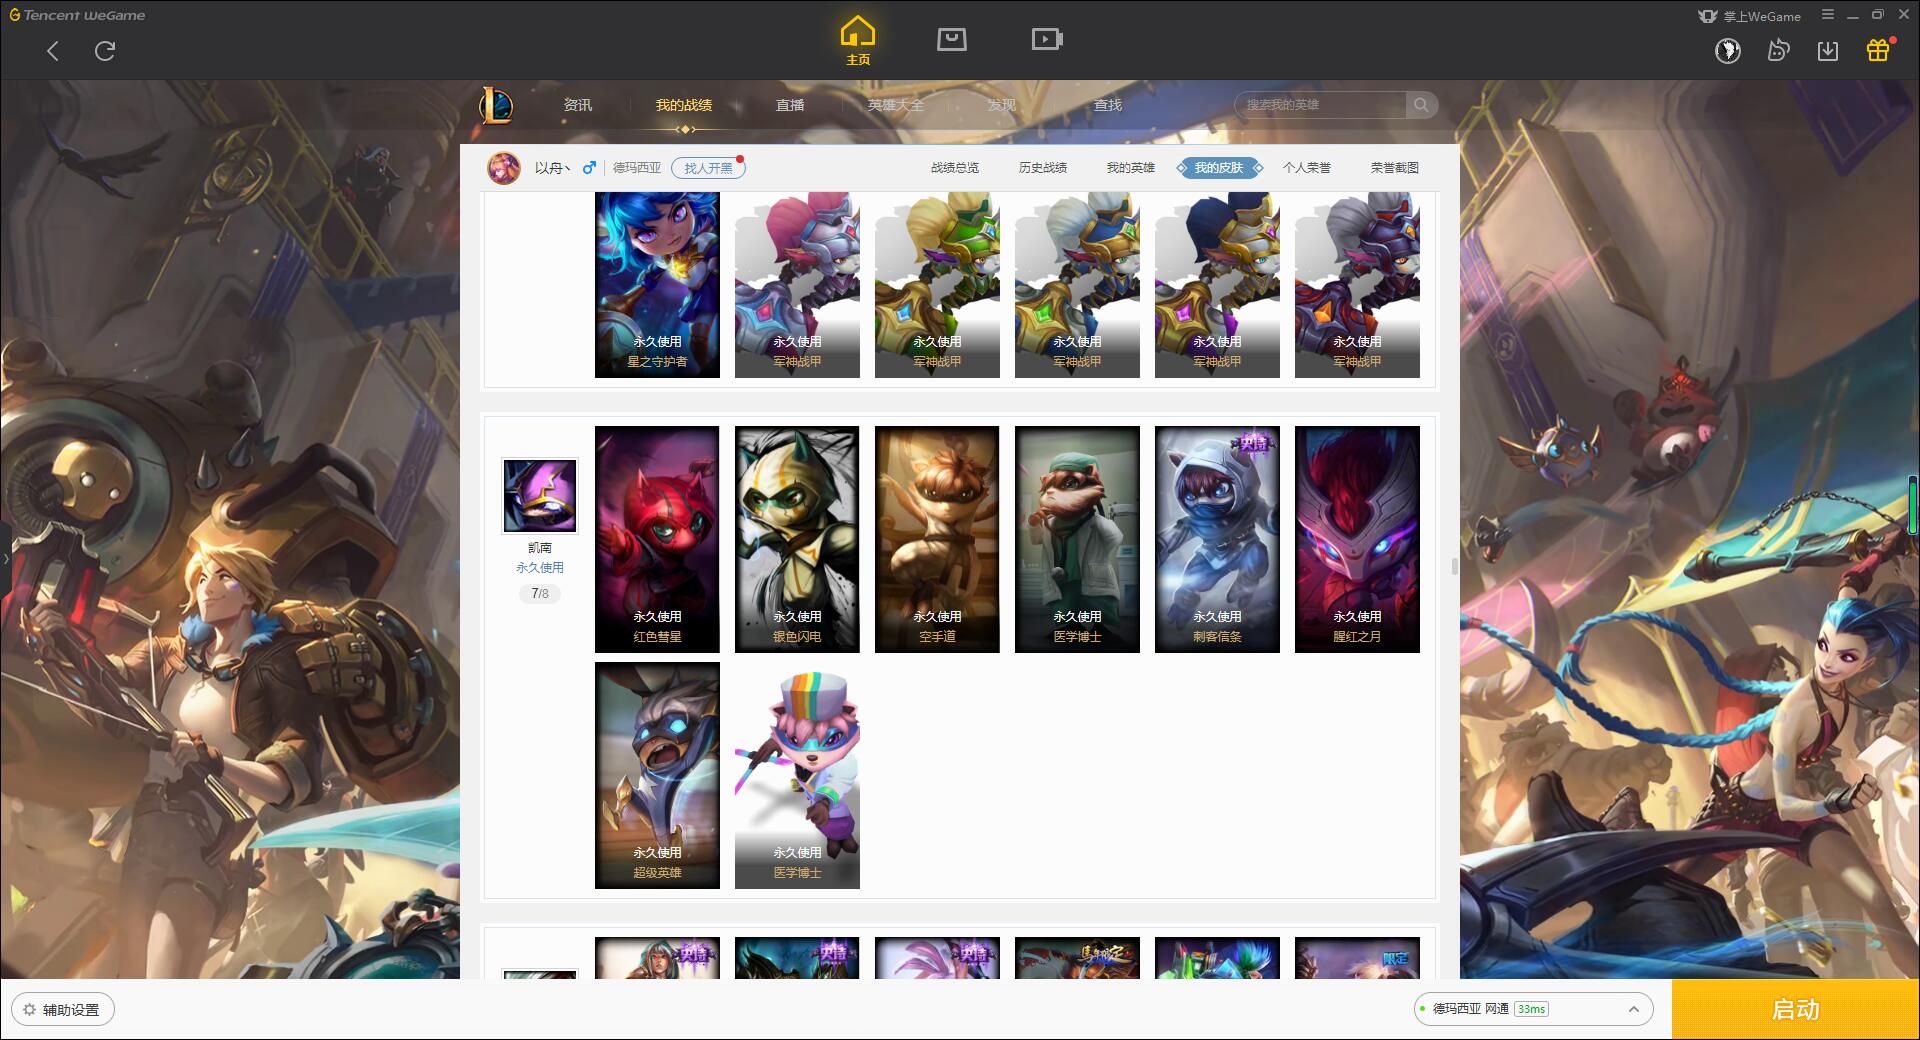The image size is (1920, 1040).
Task: Open the flame mascot icon at top right
Action: pos(1778,51)
